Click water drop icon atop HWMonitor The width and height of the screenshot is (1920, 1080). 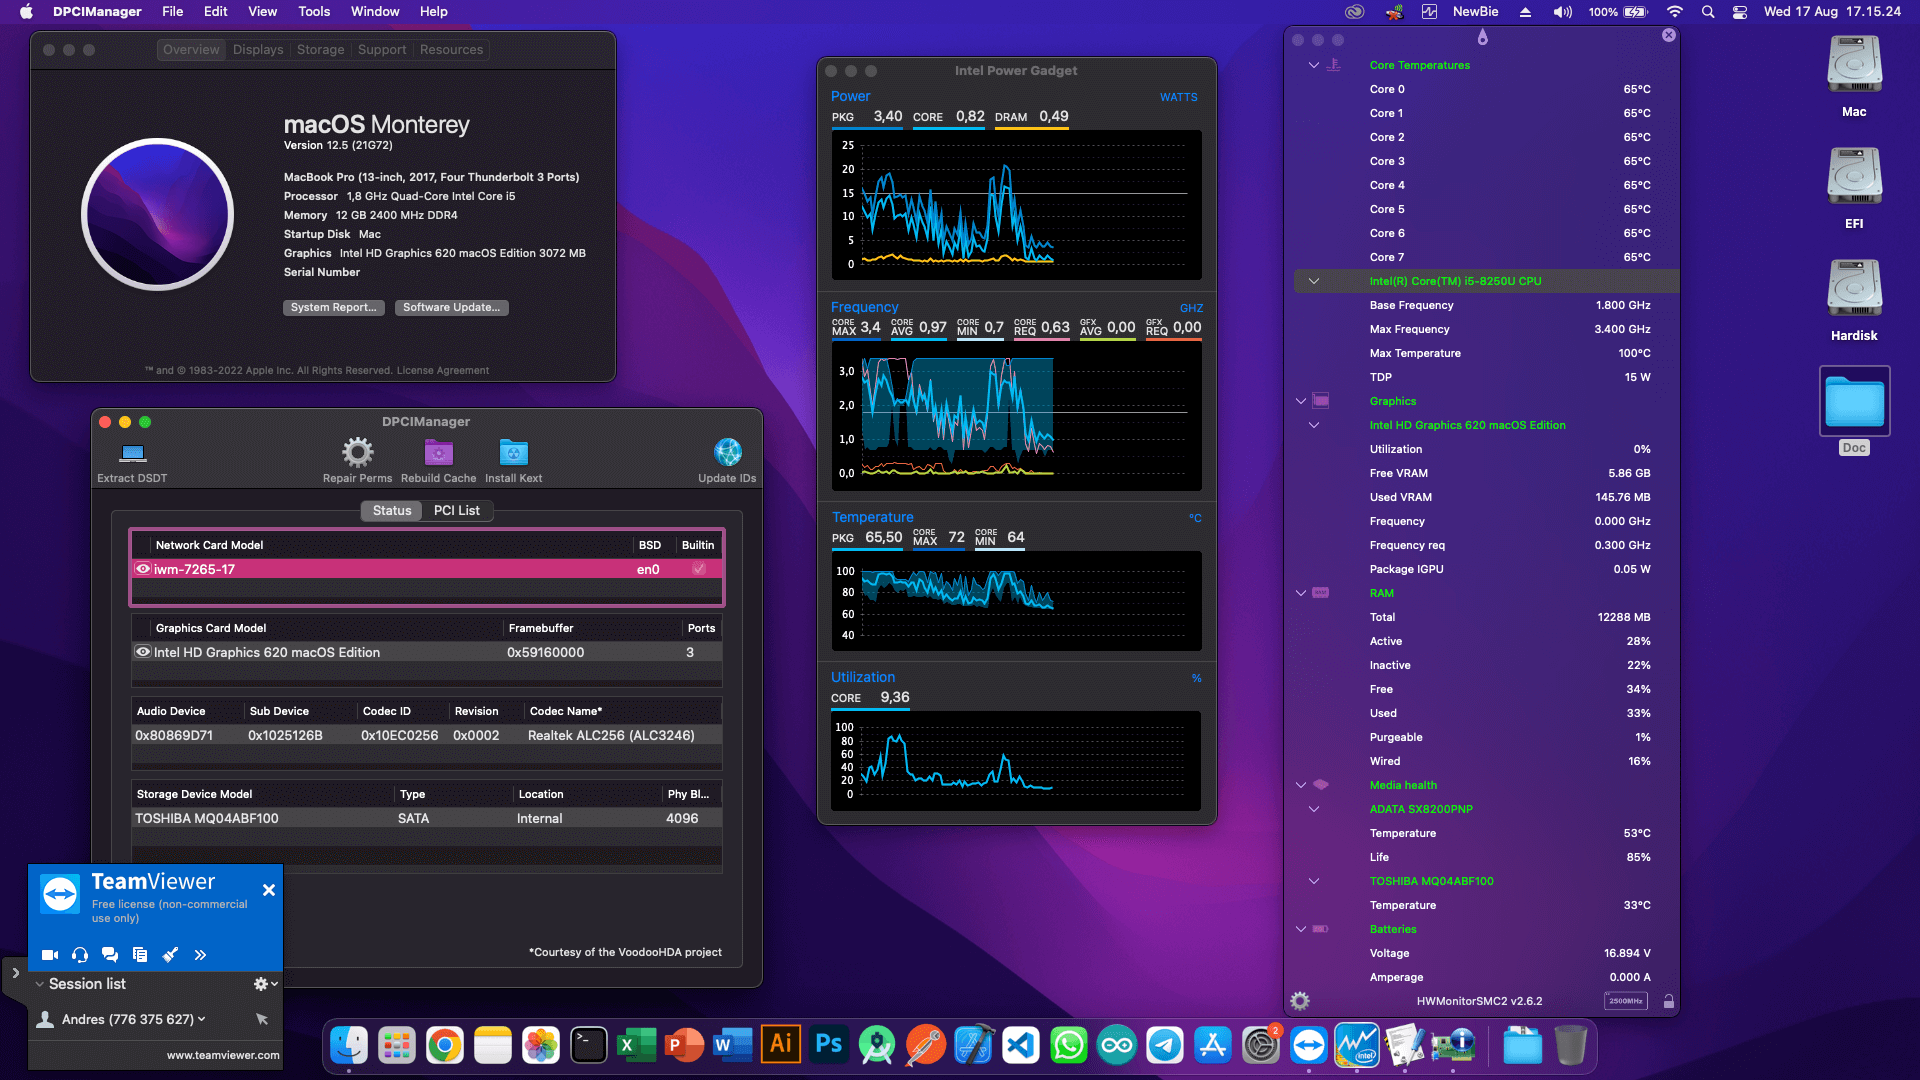pos(1482,38)
